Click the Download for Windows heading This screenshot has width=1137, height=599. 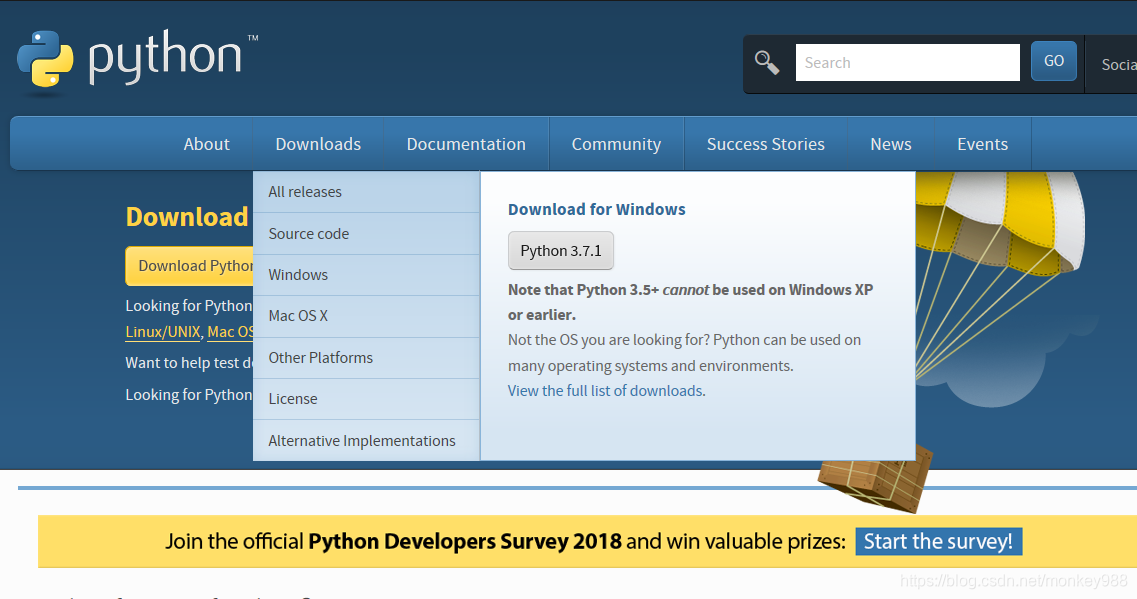click(596, 210)
